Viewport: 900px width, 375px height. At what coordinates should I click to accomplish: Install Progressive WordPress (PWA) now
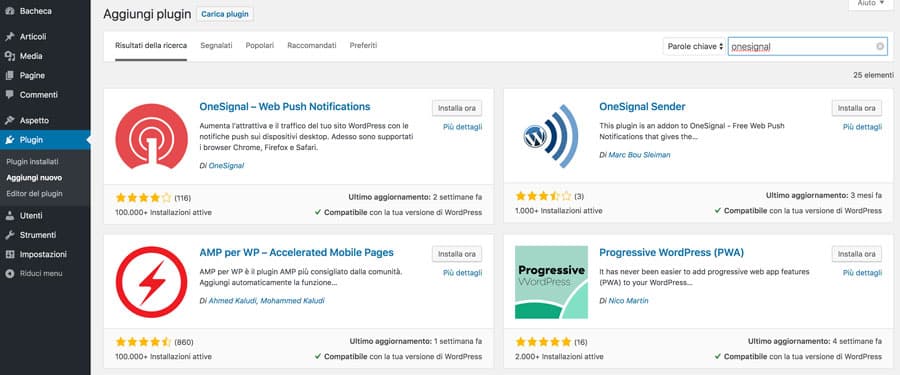tap(857, 254)
